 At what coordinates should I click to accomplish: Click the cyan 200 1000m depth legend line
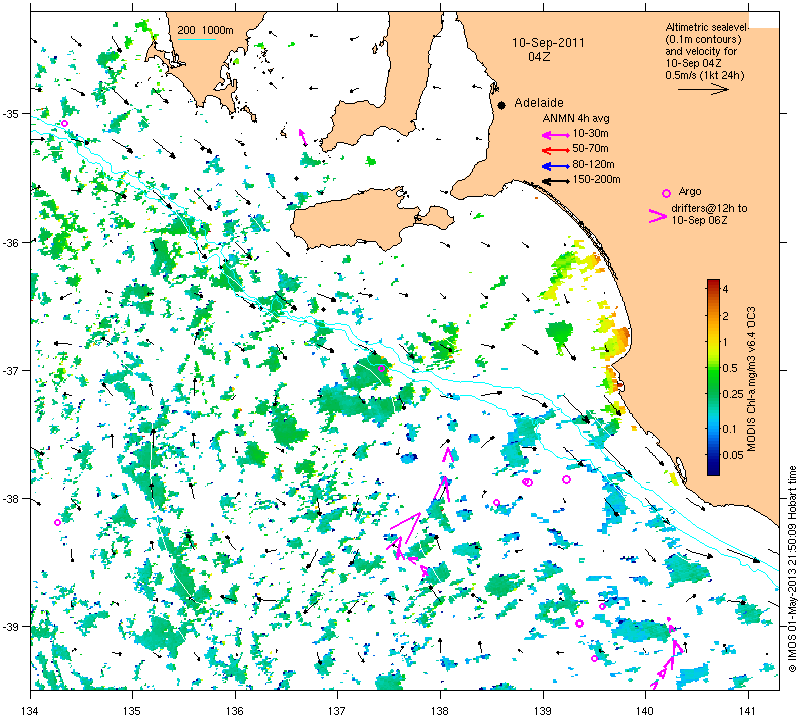pyautogui.click(x=196, y=40)
